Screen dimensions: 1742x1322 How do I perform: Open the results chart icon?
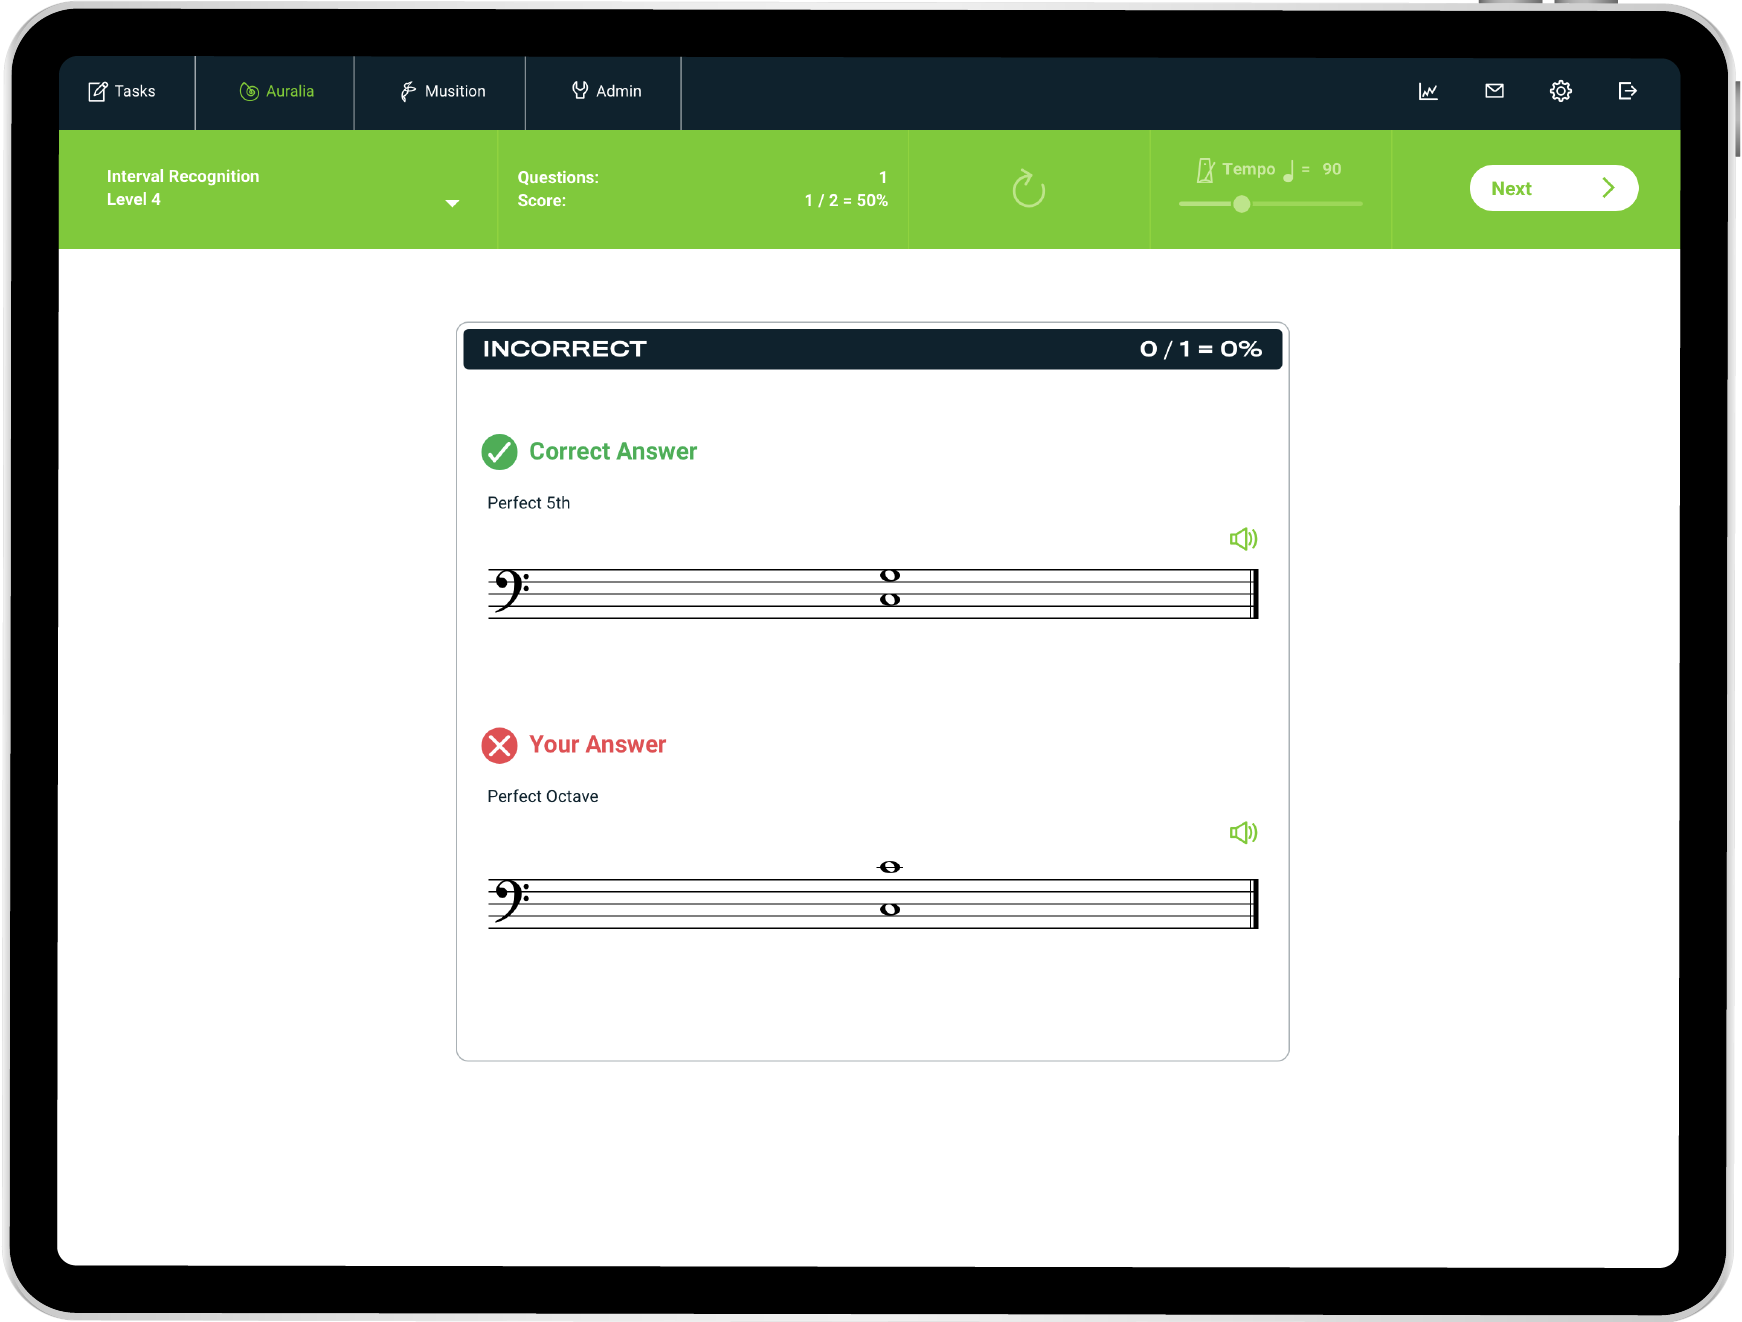(x=1428, y=91)
